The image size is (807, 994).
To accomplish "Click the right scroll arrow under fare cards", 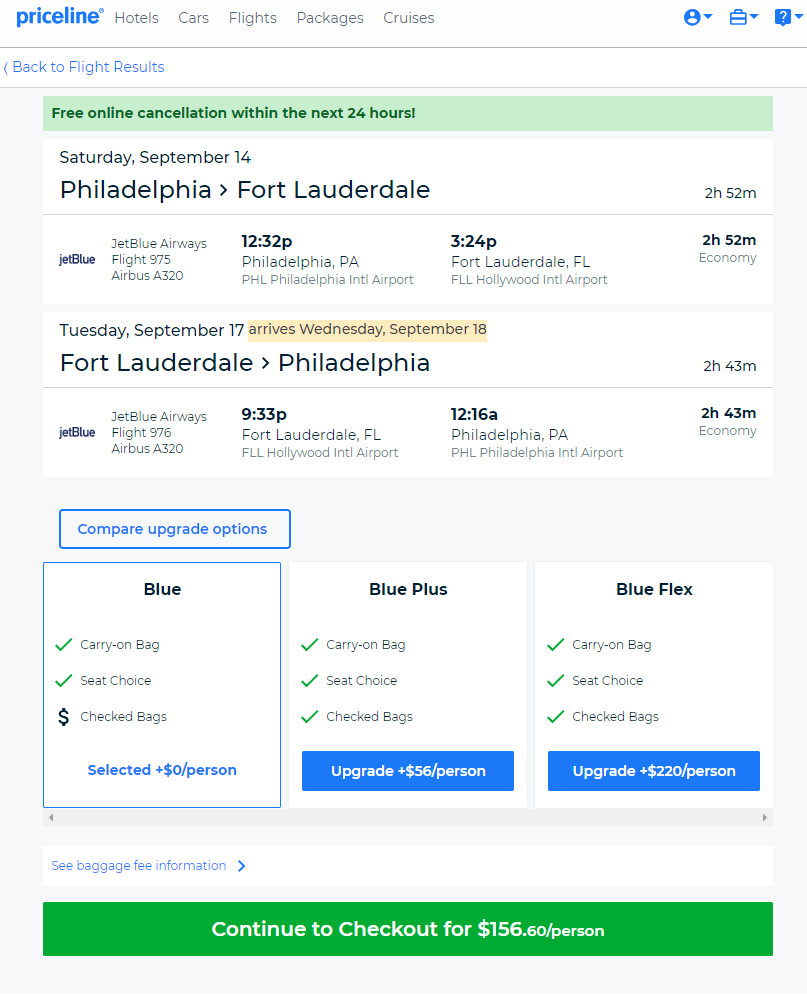I will (765, 817).
